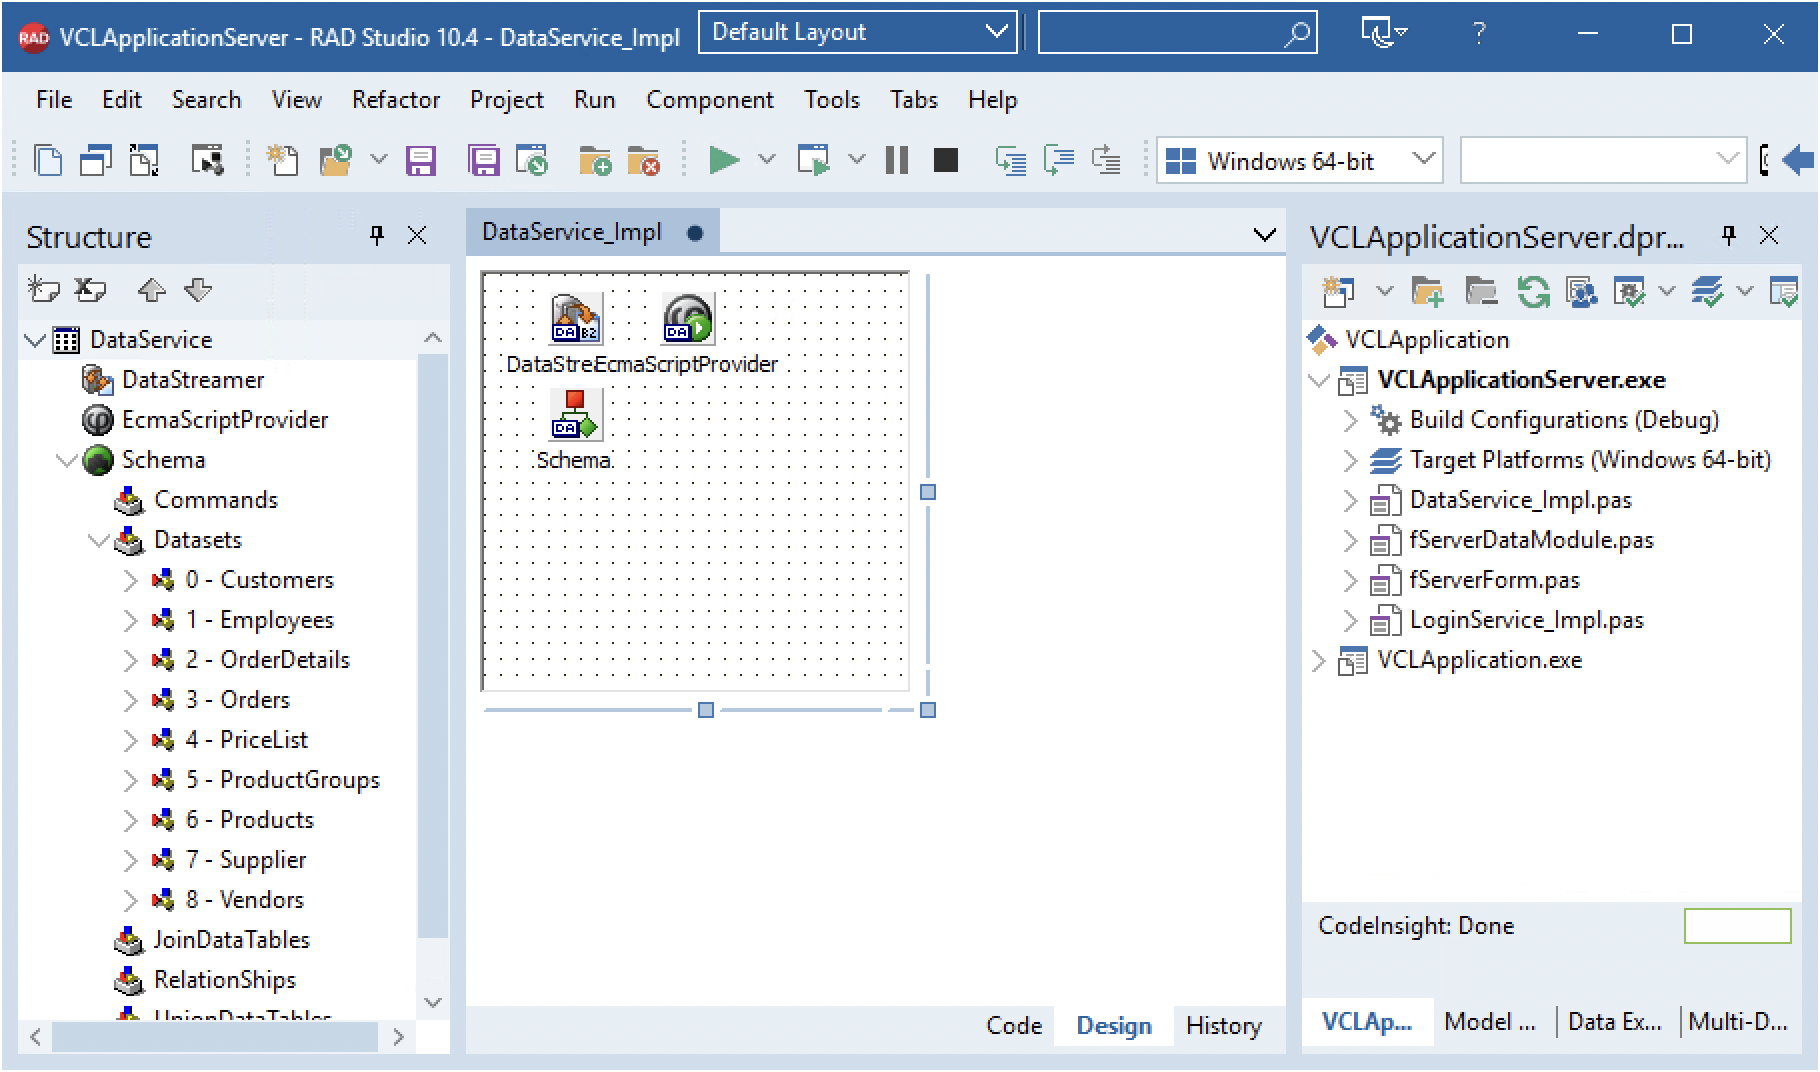
Task: Switch to the History tab
Action: coord(1224,1025)
